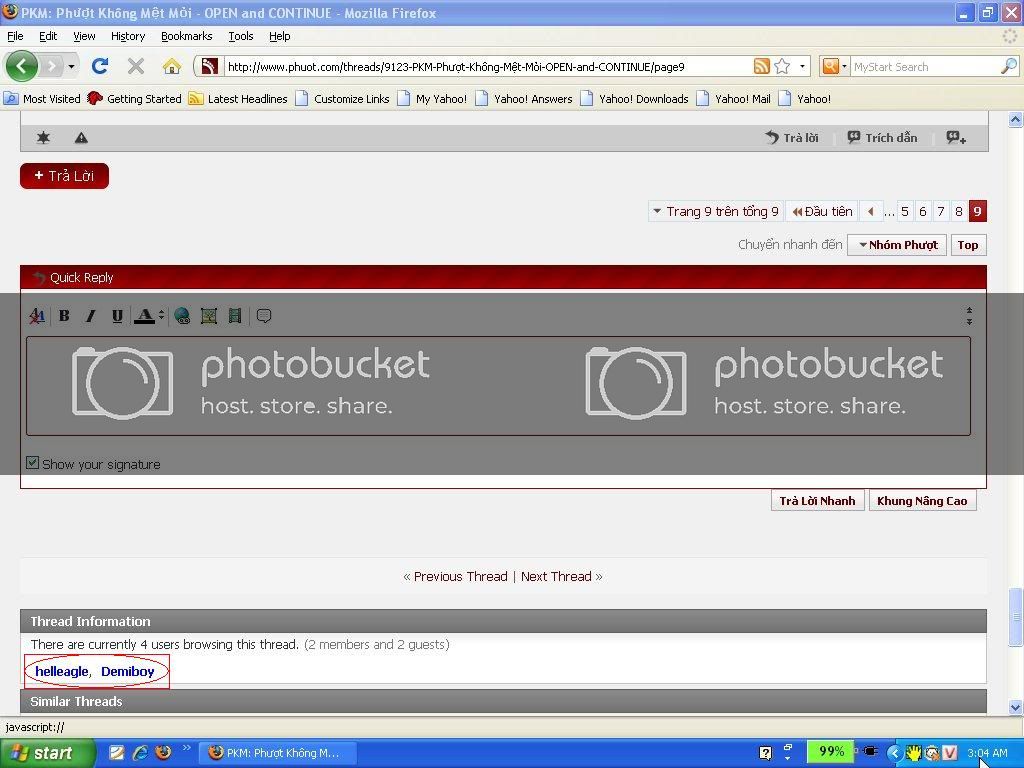Click the Đầu tiên first page link
This screenshot has height=768, width=1024.
[x=822, y=211]
